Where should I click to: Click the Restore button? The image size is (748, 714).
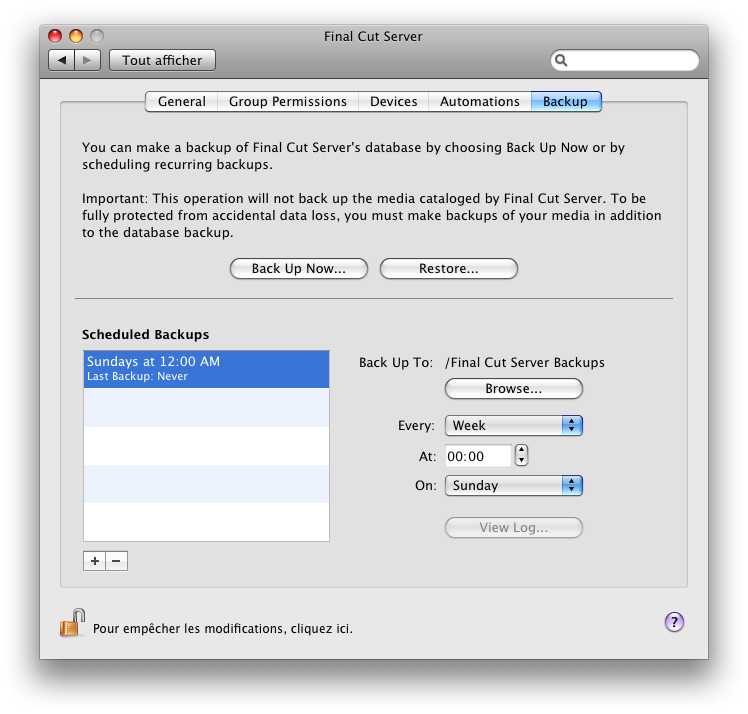(448, 269)
